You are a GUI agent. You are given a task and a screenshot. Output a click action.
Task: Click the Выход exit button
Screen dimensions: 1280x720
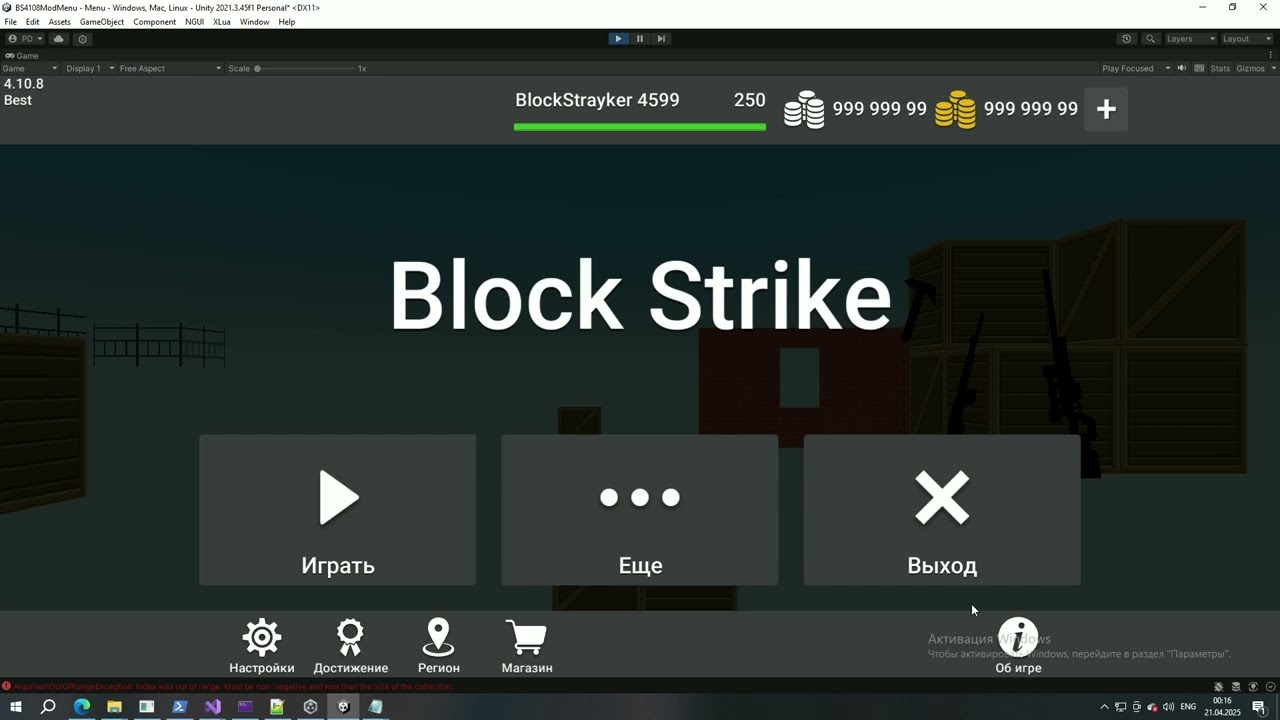tap(942, 510)
